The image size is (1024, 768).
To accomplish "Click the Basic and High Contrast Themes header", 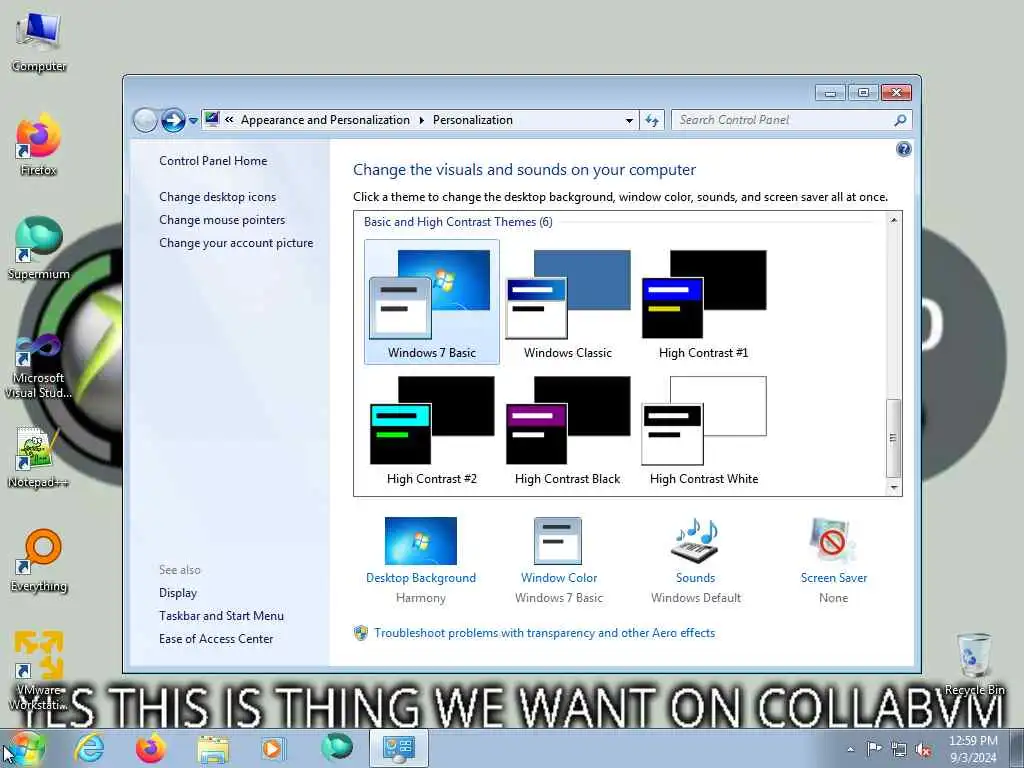I will tap(458, 222).
